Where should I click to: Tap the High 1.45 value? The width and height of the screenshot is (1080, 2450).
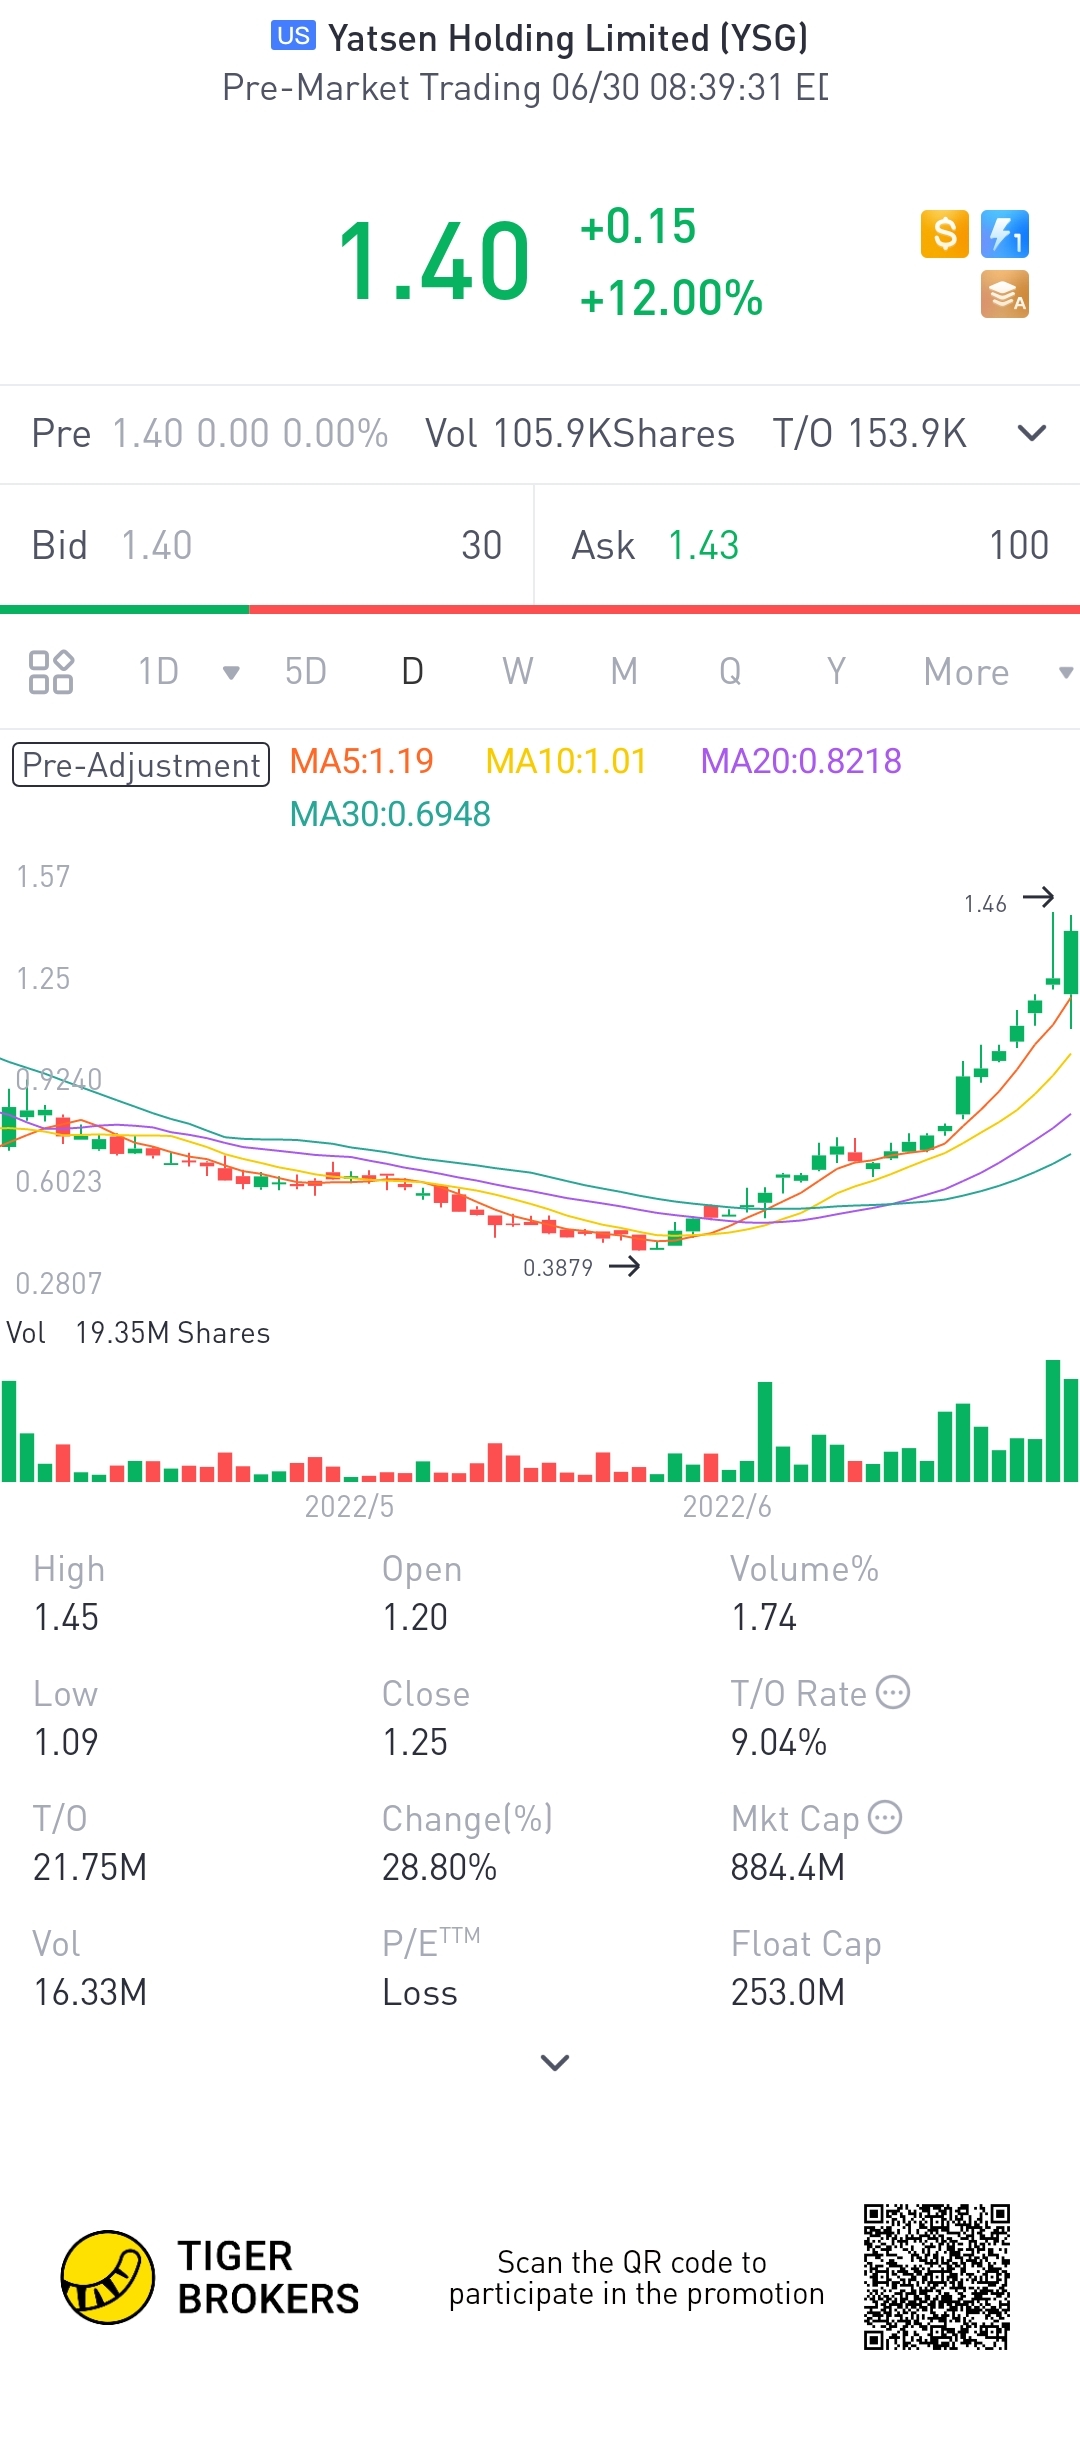[66, 1617]
